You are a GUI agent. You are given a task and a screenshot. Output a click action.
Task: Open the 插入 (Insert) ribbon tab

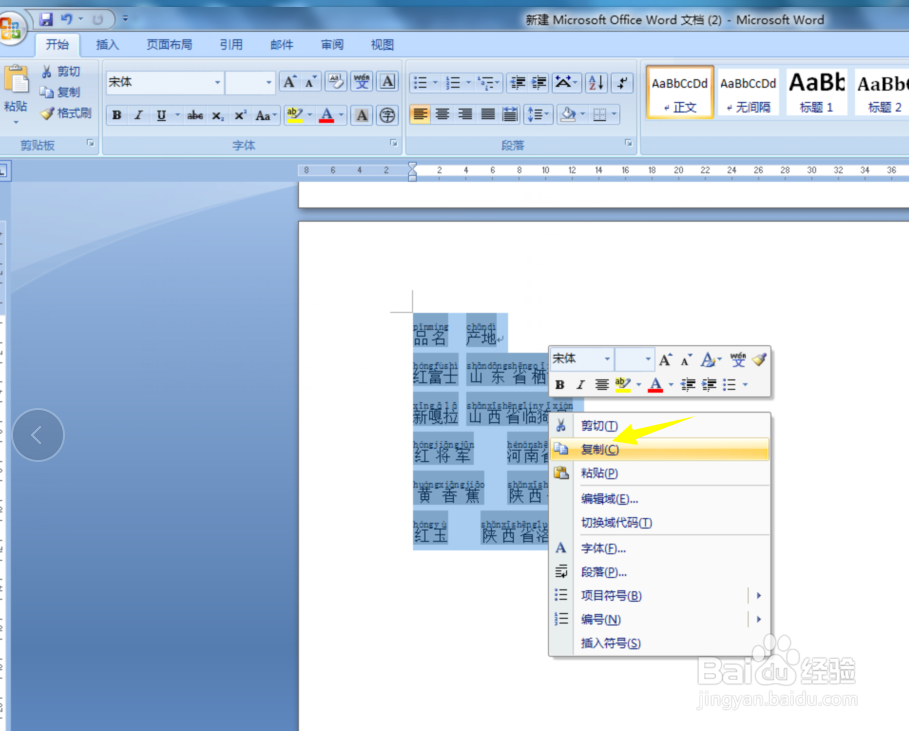107,45
